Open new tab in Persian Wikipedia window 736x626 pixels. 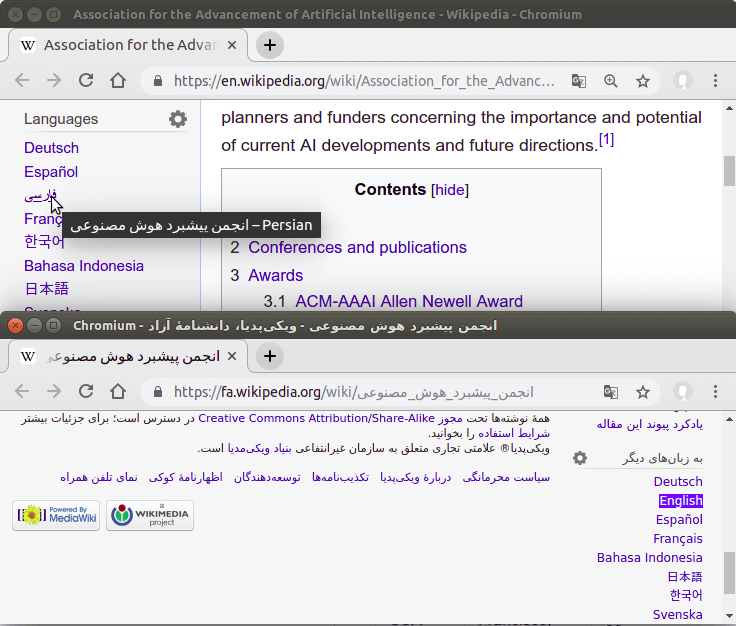269,356
